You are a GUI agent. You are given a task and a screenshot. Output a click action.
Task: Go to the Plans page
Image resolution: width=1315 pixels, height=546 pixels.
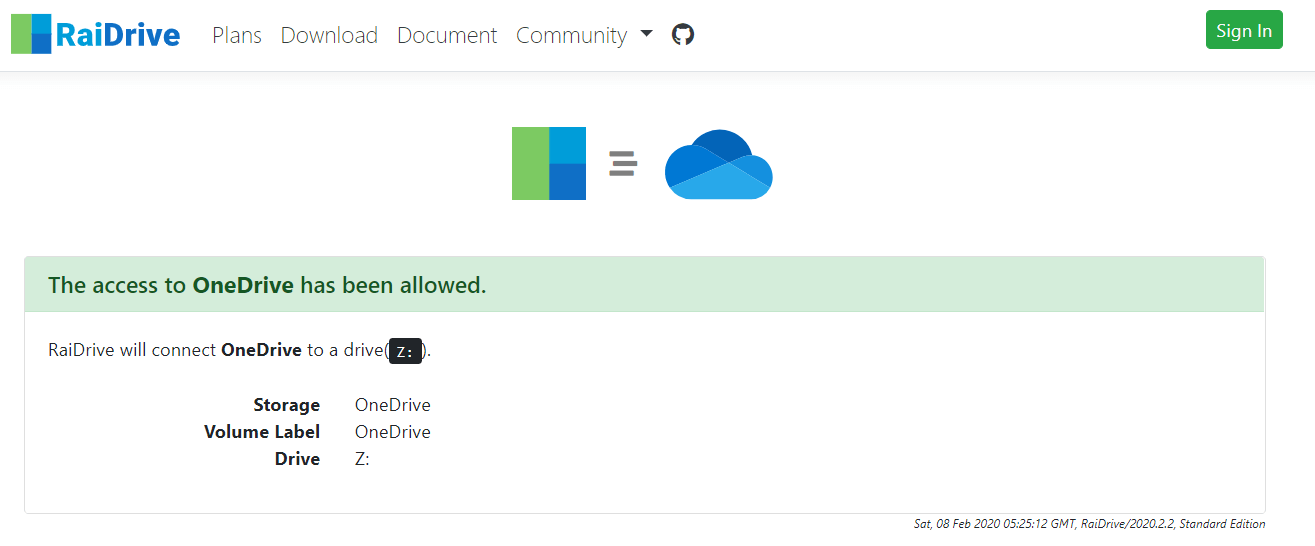(x=237, y=35)
